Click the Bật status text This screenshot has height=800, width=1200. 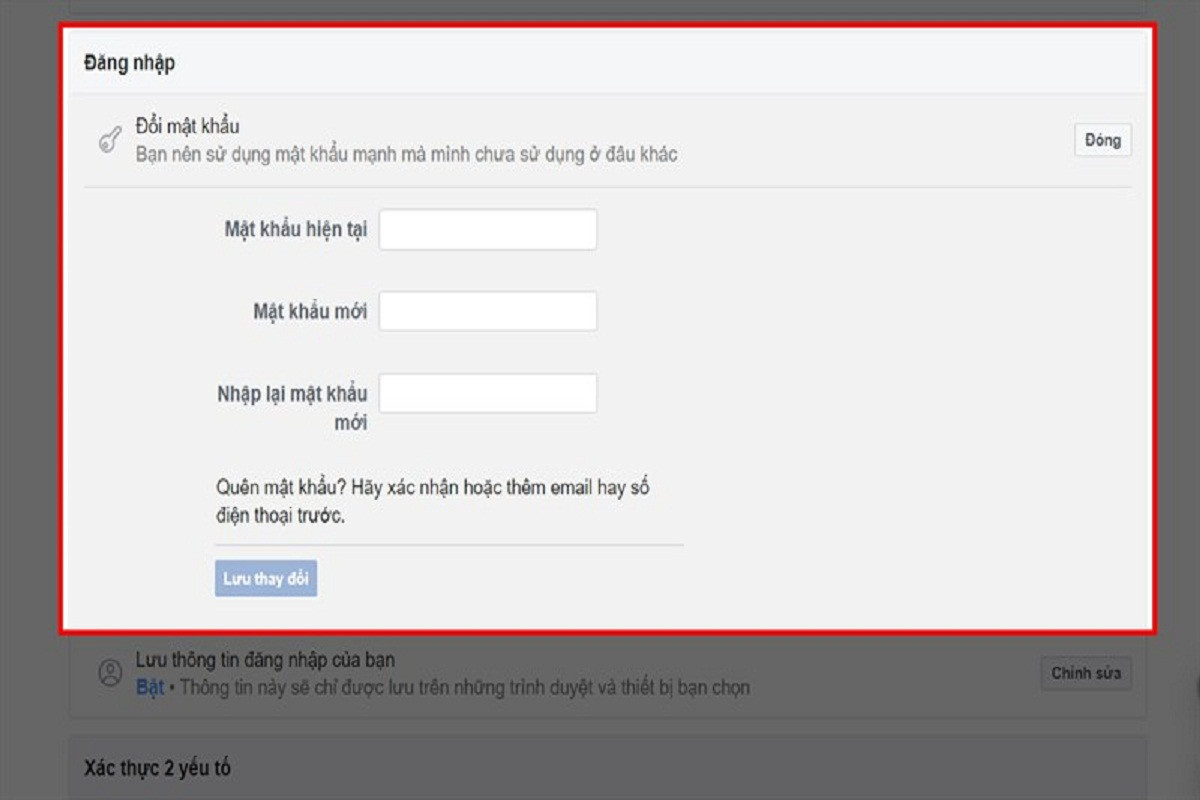pyautogui.click(x=150, y=688)
